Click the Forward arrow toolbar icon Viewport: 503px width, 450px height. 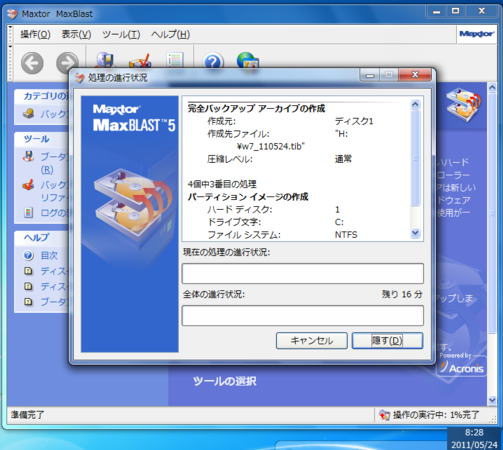coord(67,62)
